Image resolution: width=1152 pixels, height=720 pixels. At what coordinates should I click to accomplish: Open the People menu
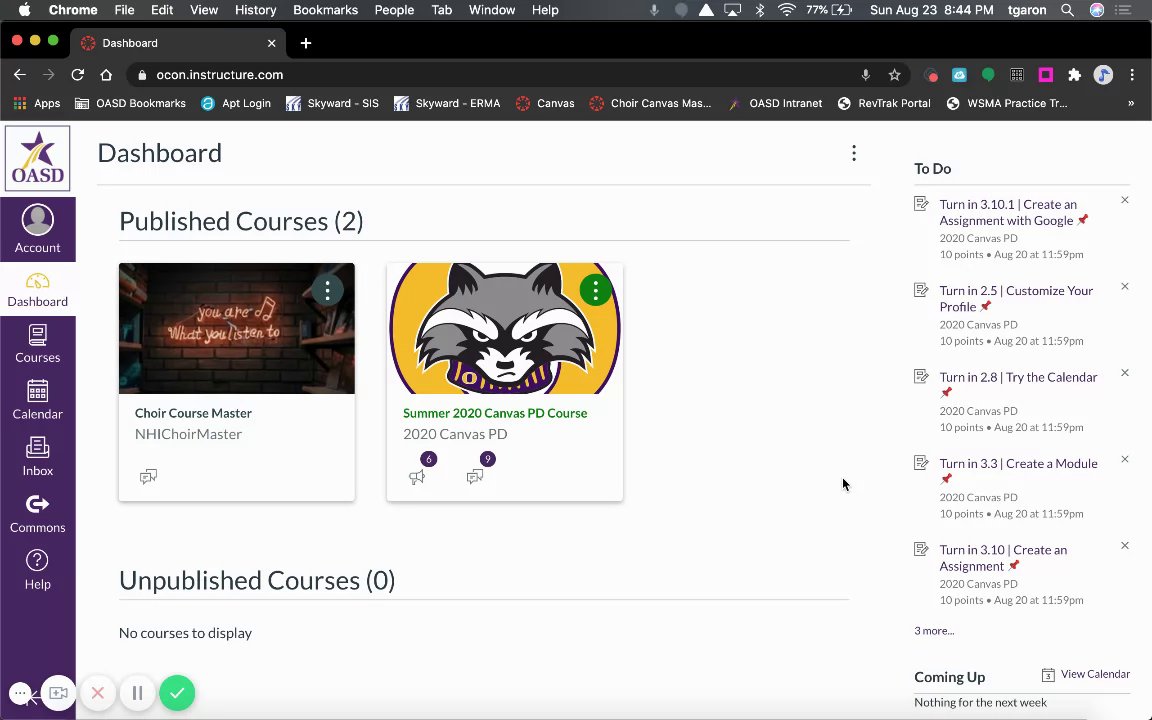(x=394, y=10)
